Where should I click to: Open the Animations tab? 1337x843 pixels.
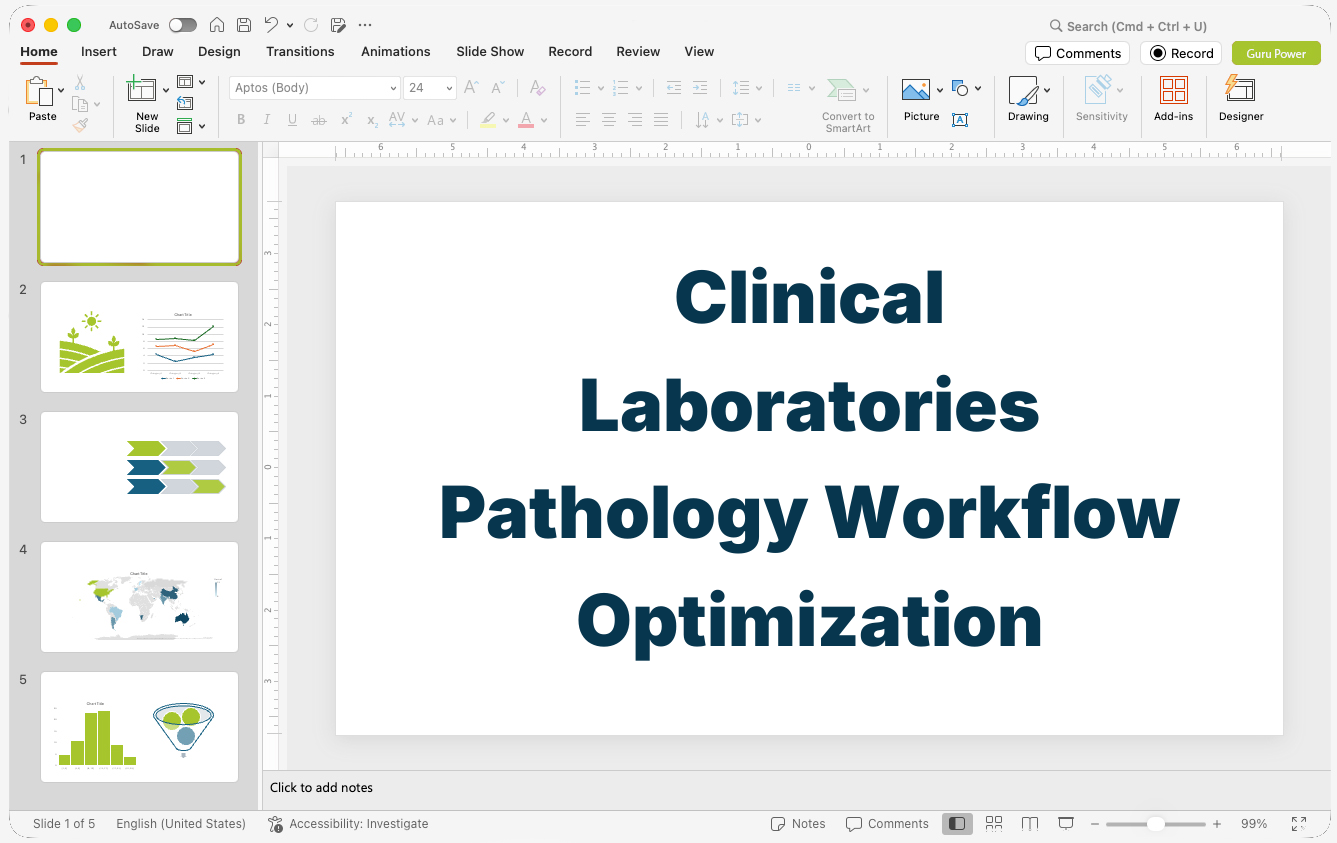coord(396,51)
